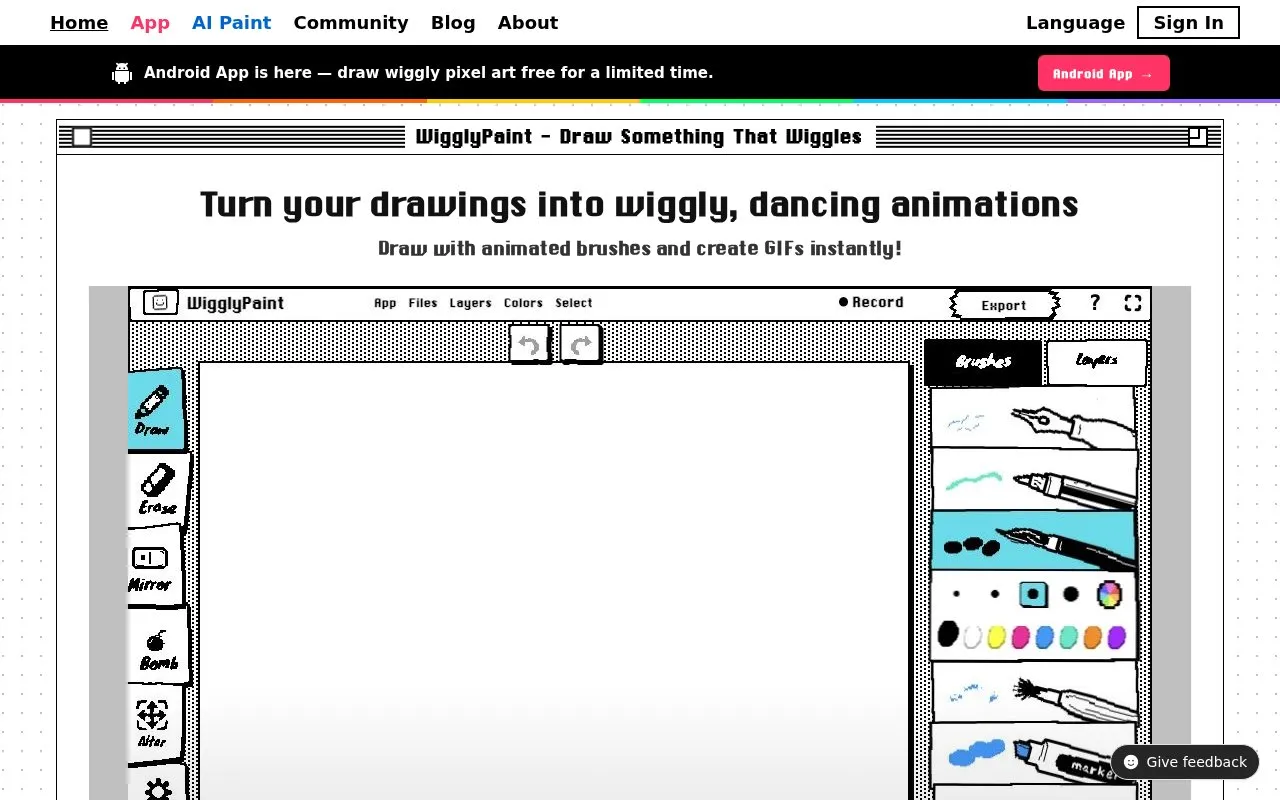Undo the last stroke
The image size is (1280, 800).
(529, 345)
